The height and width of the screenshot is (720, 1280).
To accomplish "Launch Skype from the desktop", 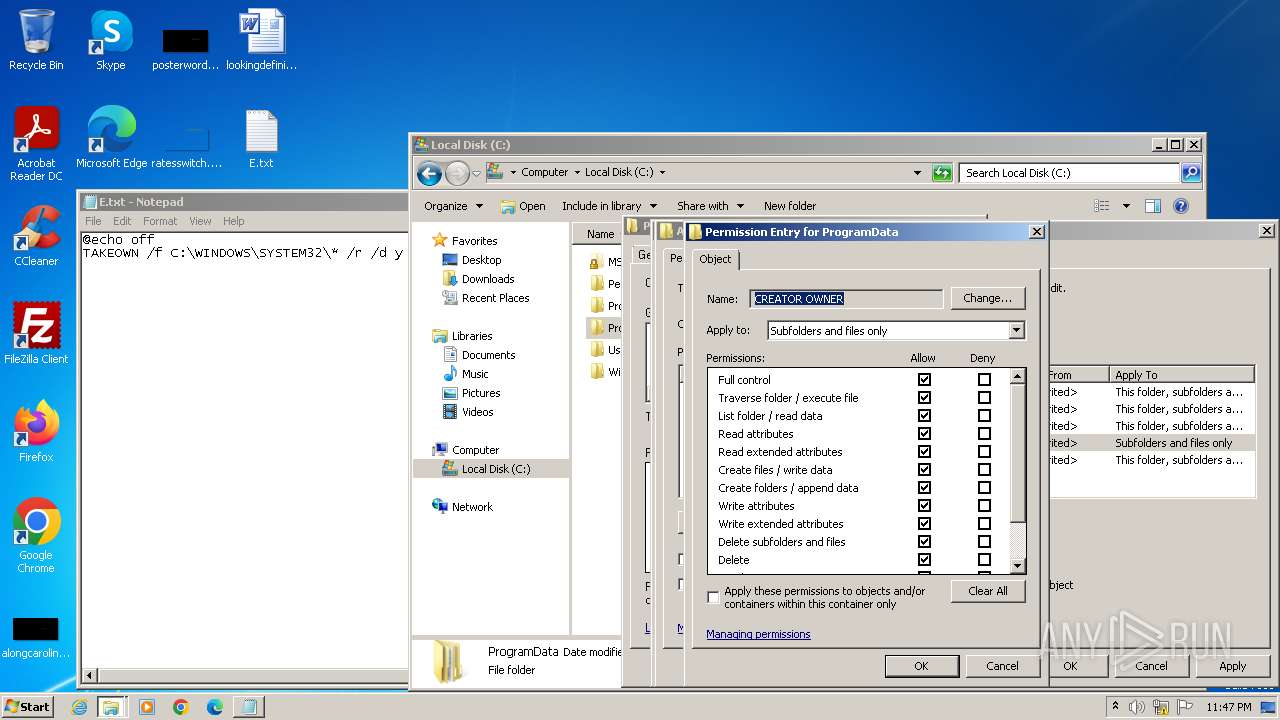I will pos(110,40).
